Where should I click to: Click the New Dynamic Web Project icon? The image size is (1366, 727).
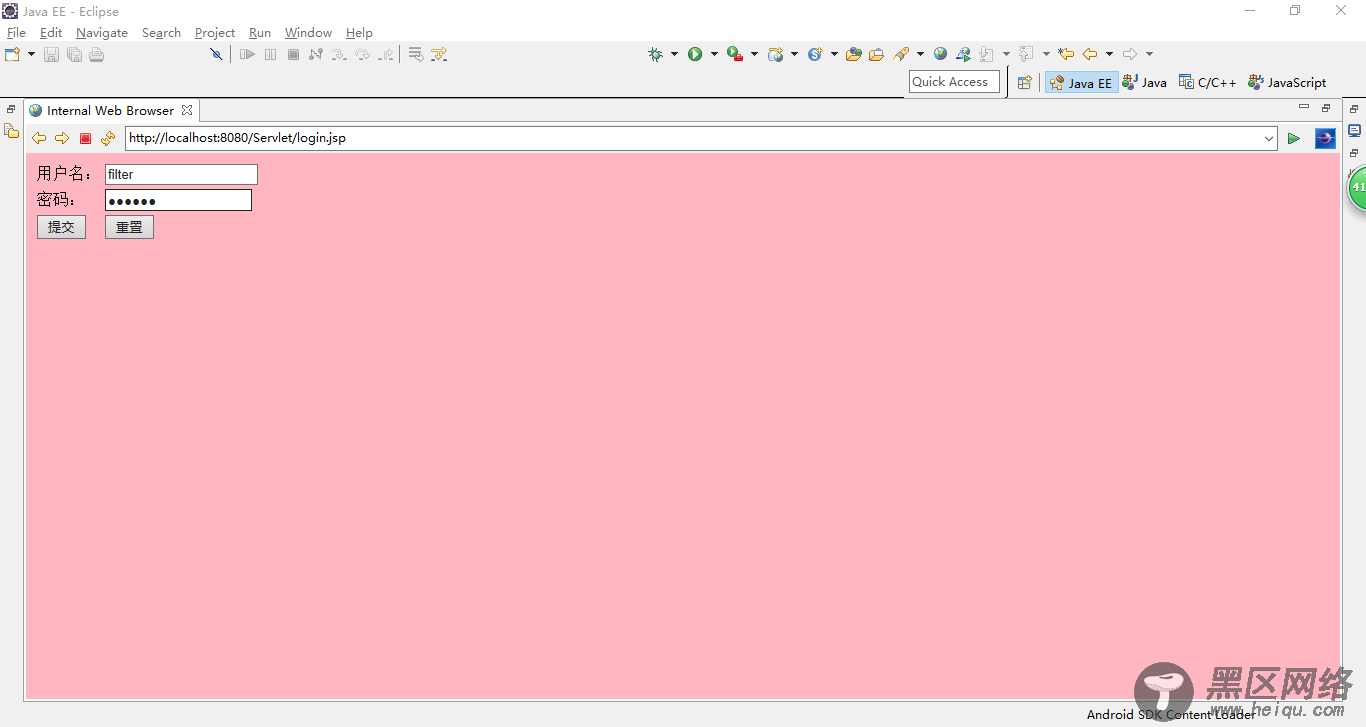click(776, 54)
